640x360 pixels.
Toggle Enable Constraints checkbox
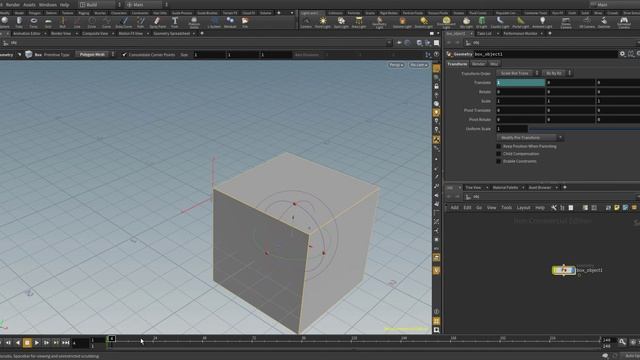(498, 161)
